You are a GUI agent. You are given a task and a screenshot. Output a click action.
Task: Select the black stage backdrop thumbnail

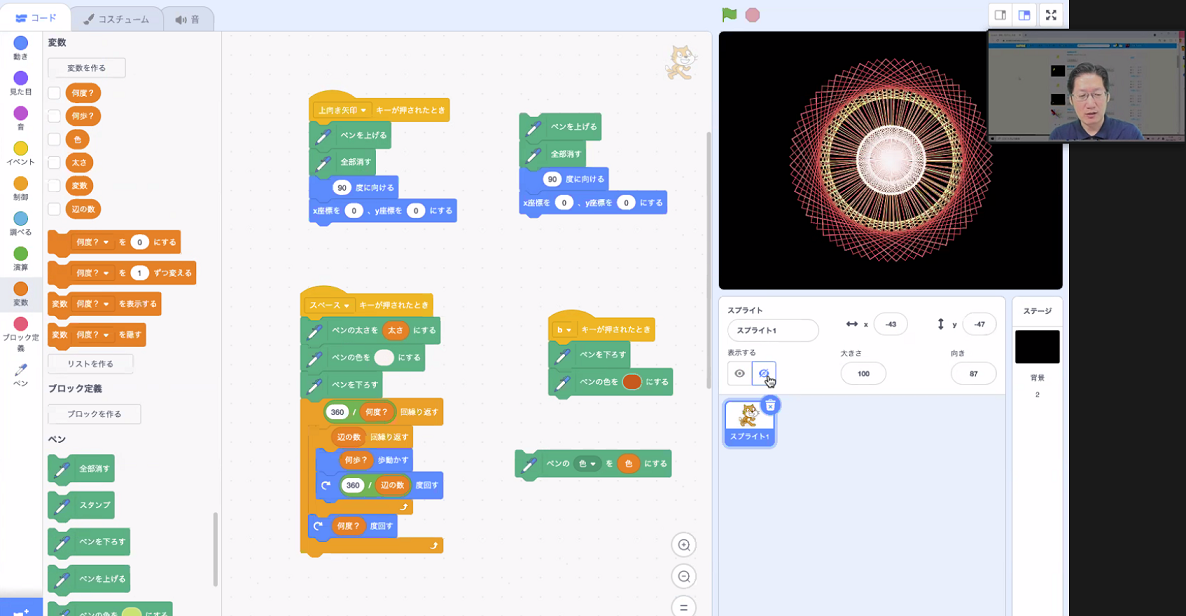[1037, 347]
